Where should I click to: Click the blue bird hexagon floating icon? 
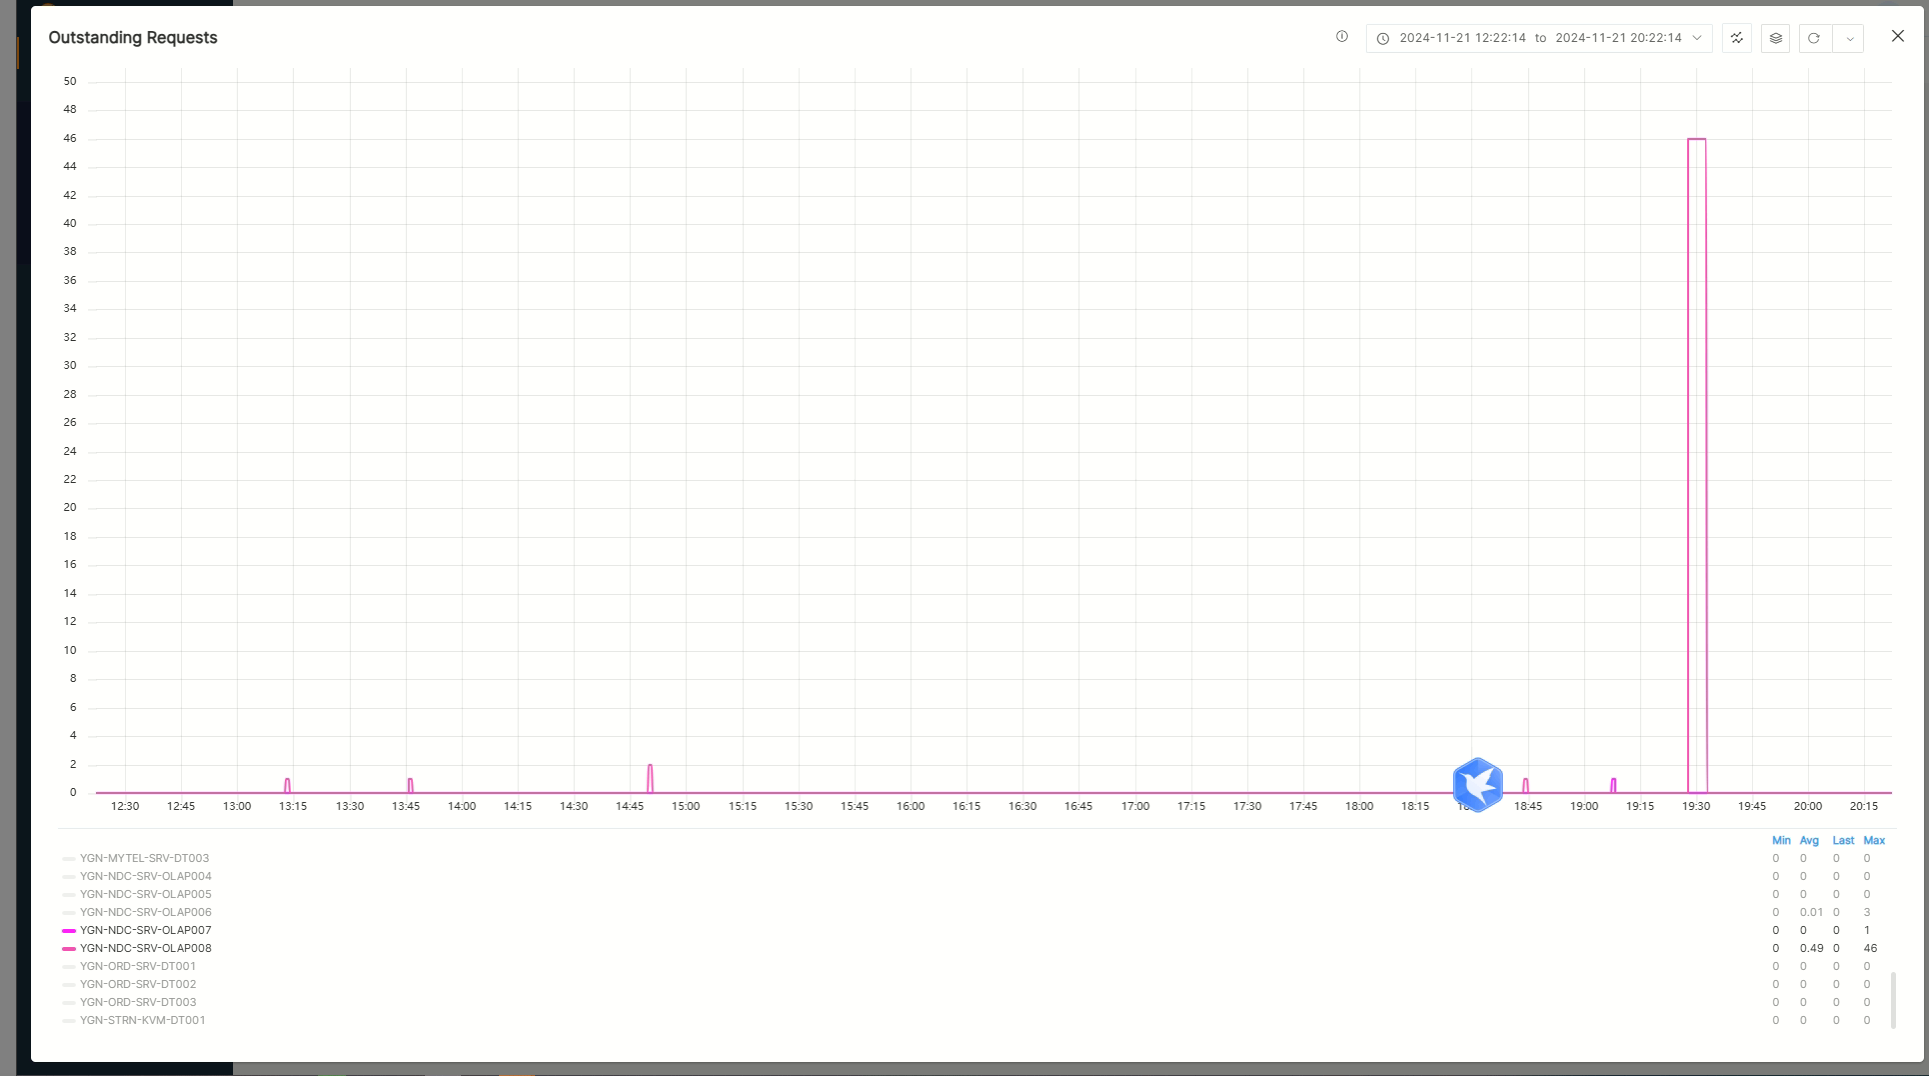pos(1477,784)
